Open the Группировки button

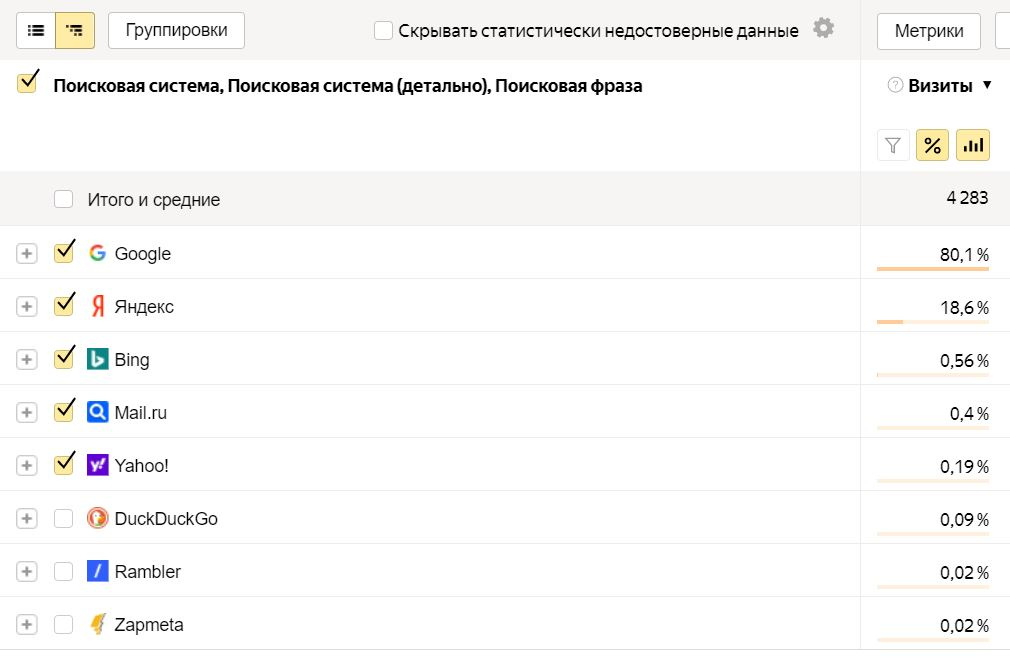(176, 31)
